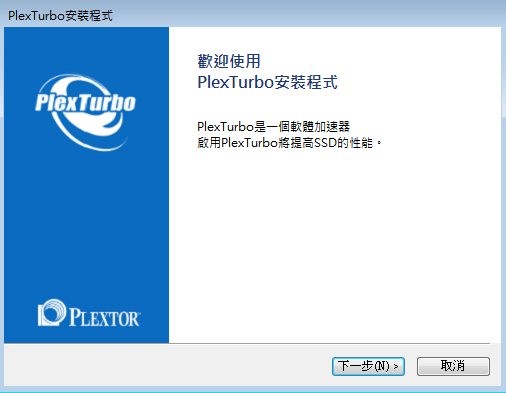This screenshot has height=393, width=506.
Task: Click the PlexTurbo logo in the blue panel
Action: pos(85,112)
